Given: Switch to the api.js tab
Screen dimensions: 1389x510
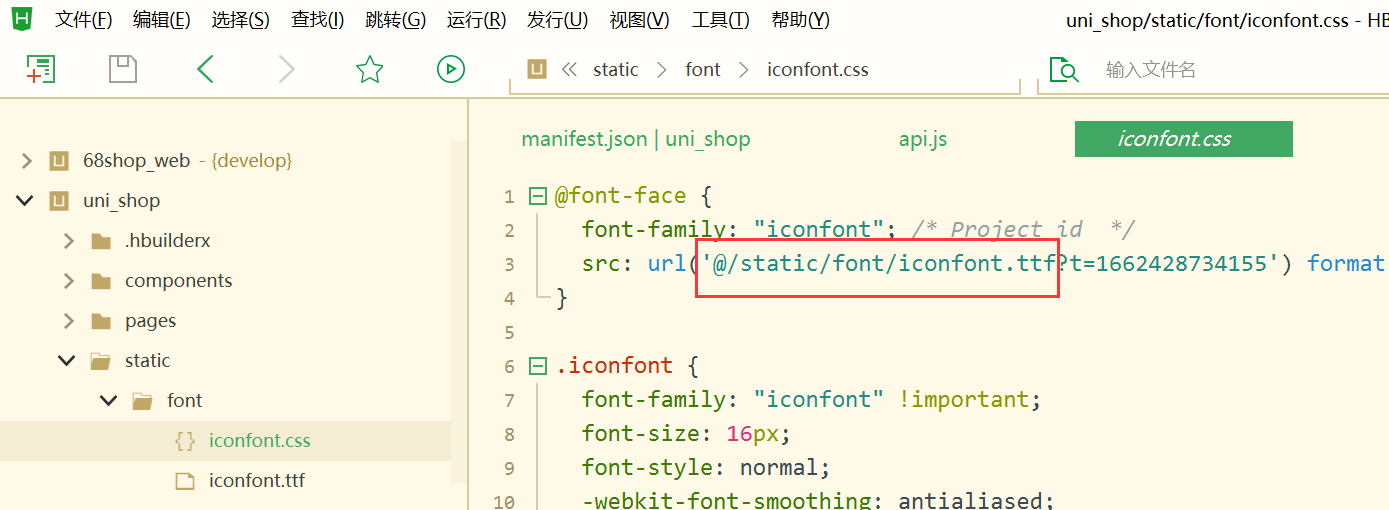Looking at the screenshot, I should 923,139.
